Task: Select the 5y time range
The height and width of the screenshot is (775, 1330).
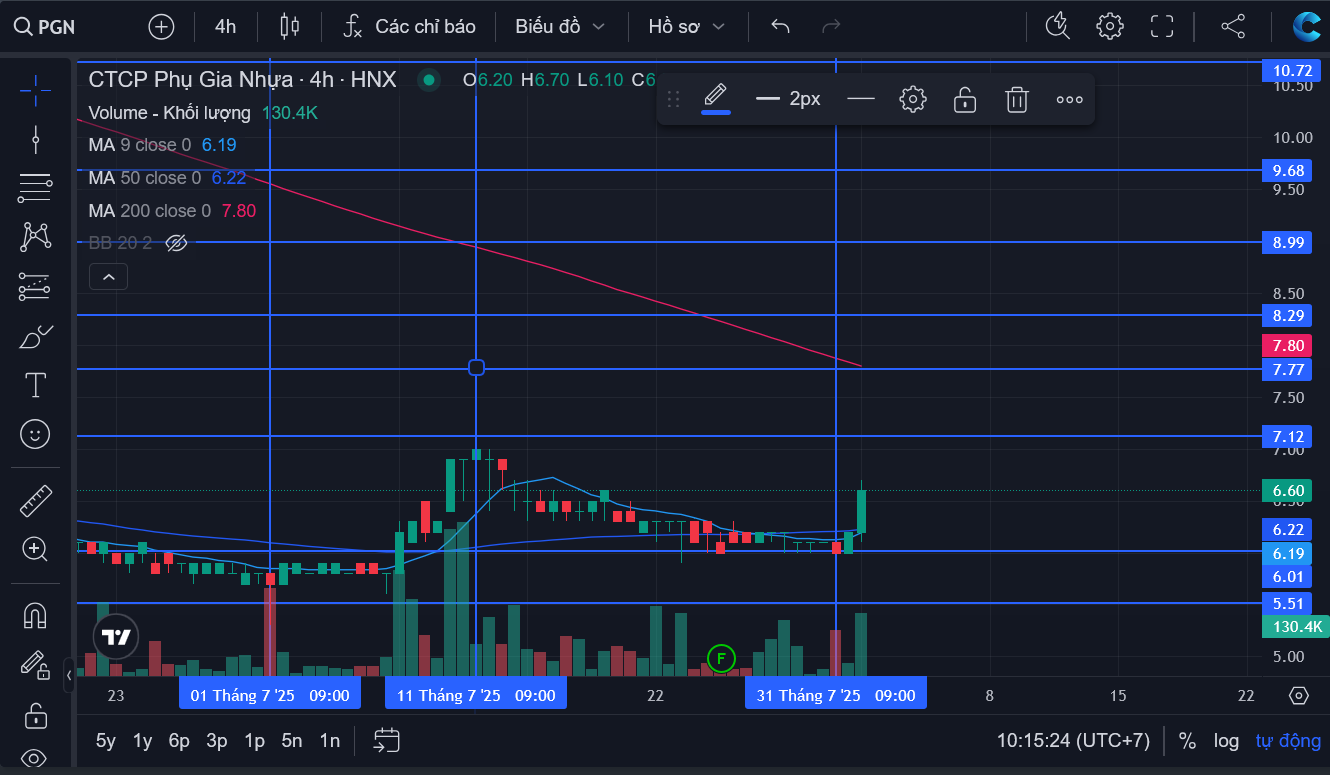Action: (x=105, y=741)
